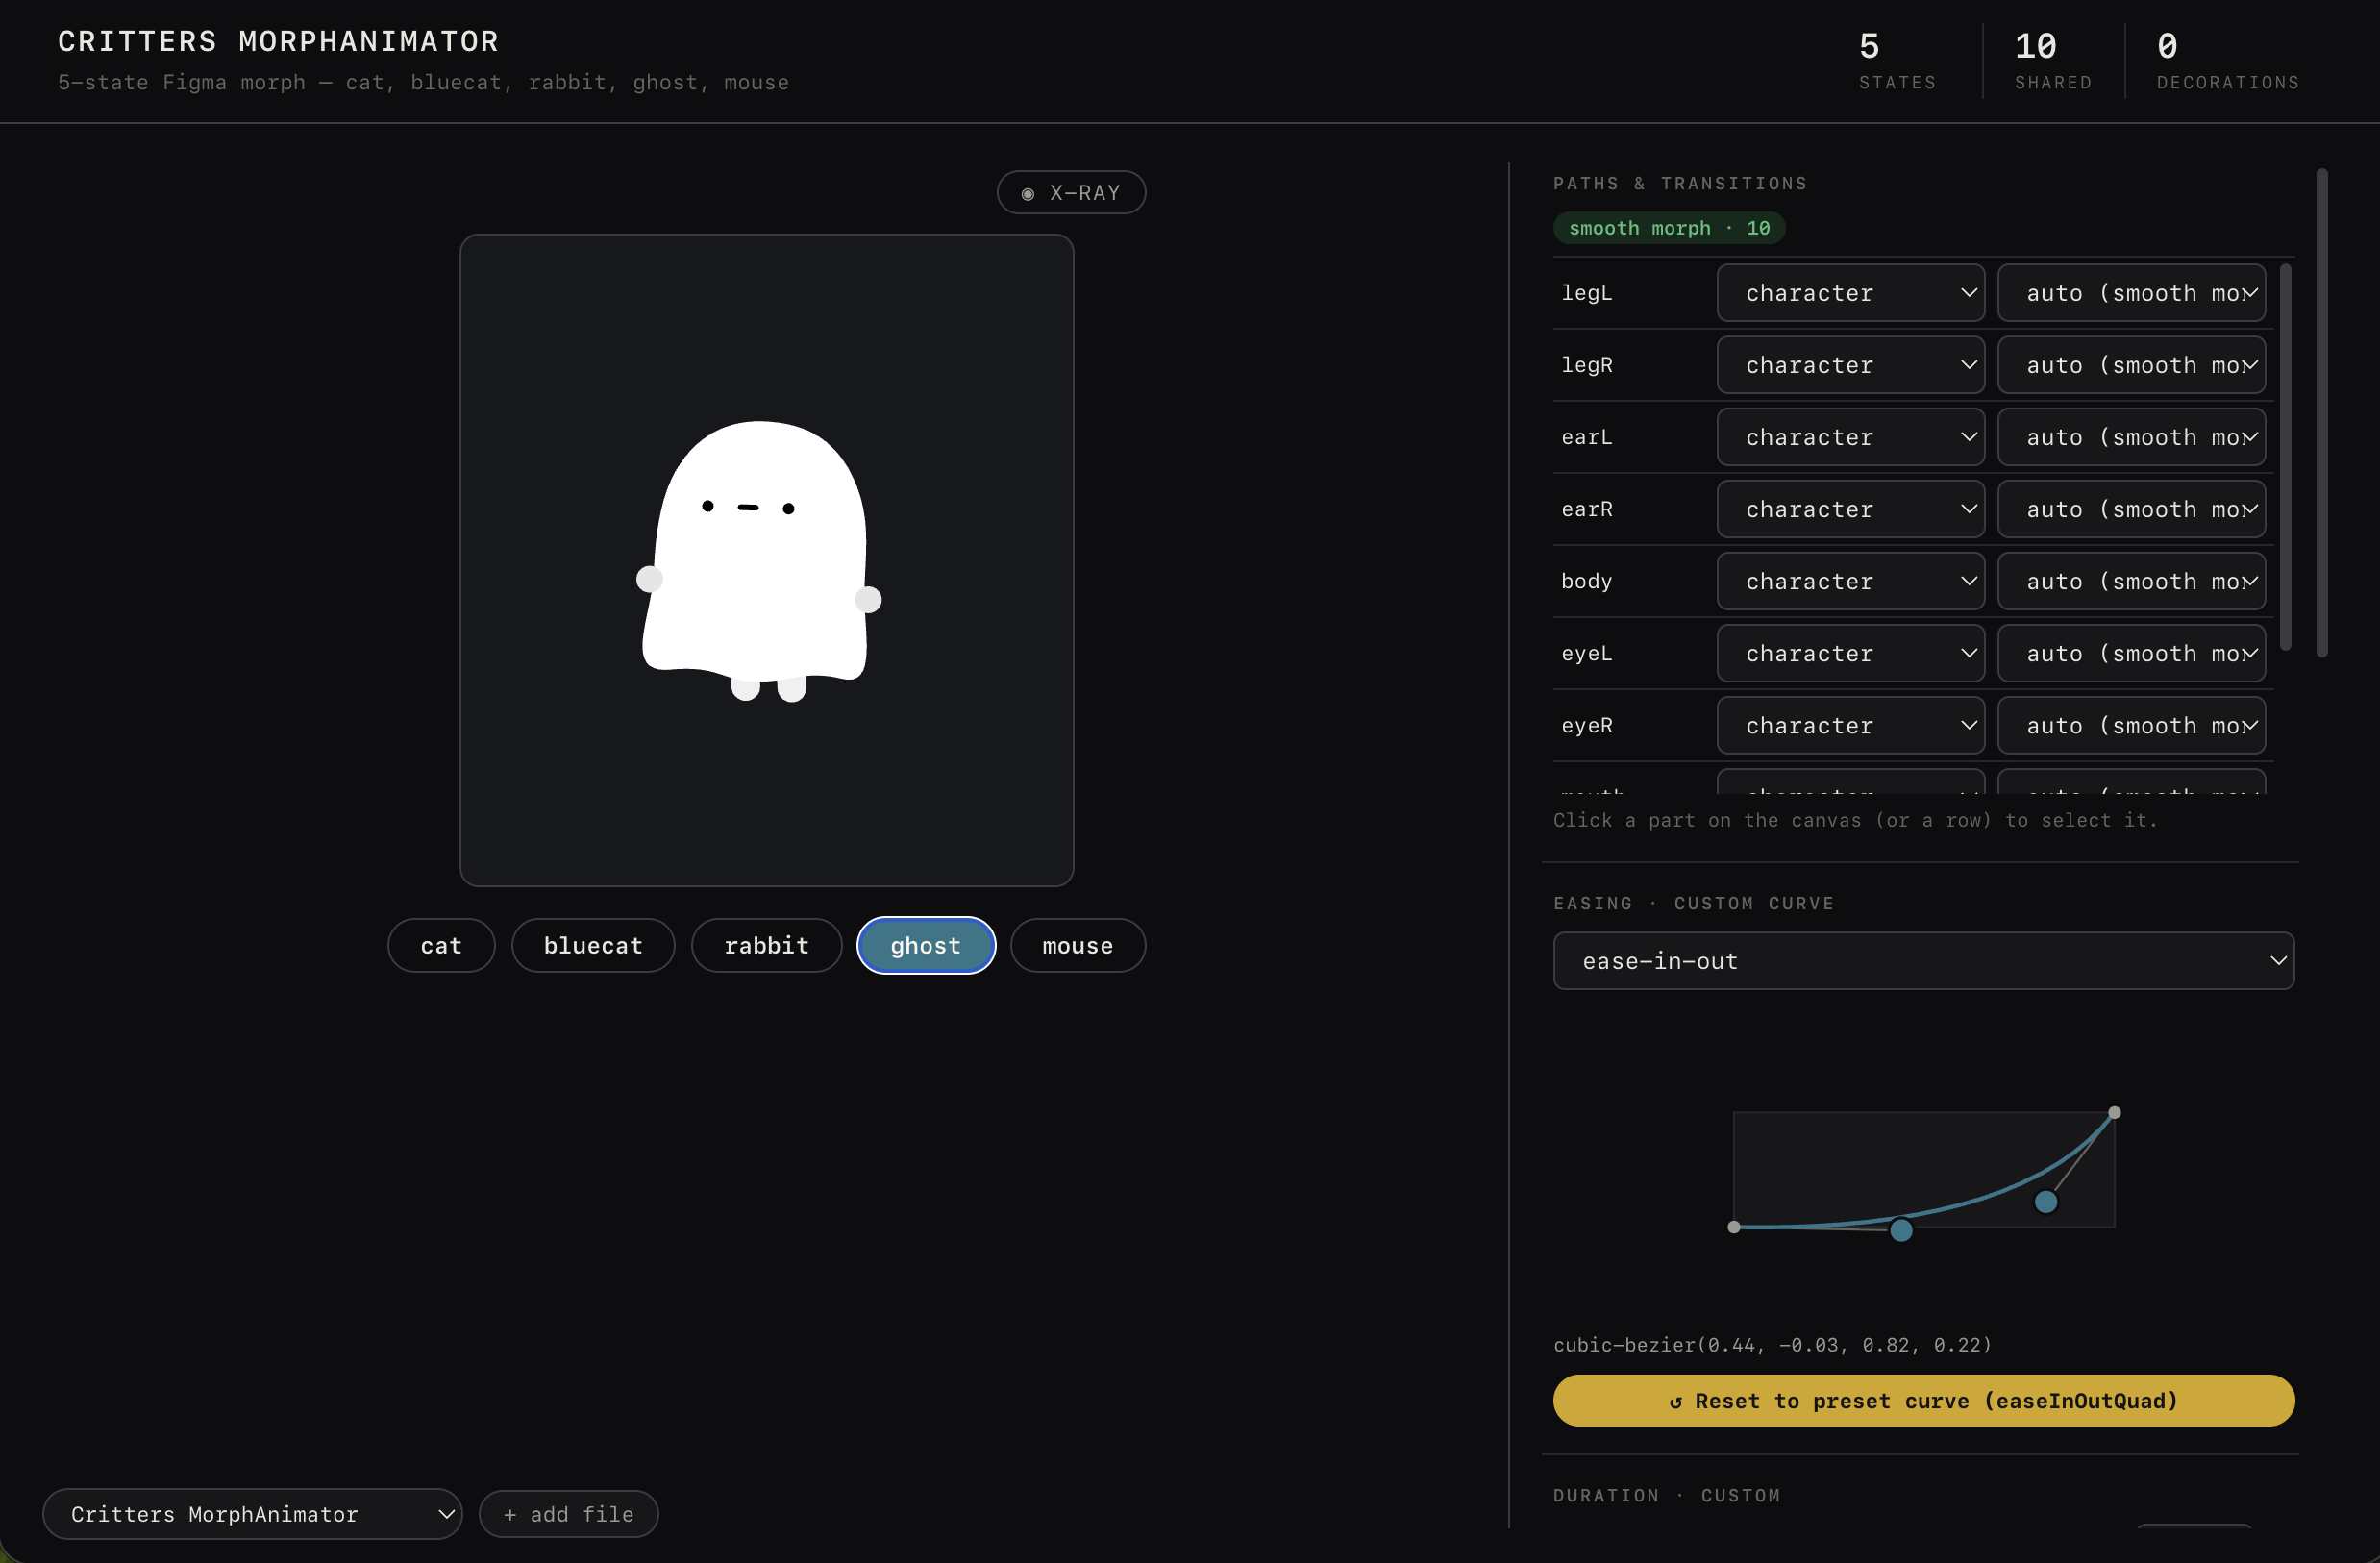Open the eyeR character dropdown
The image size is (2380, 1563).
[x=1850, y=725]
